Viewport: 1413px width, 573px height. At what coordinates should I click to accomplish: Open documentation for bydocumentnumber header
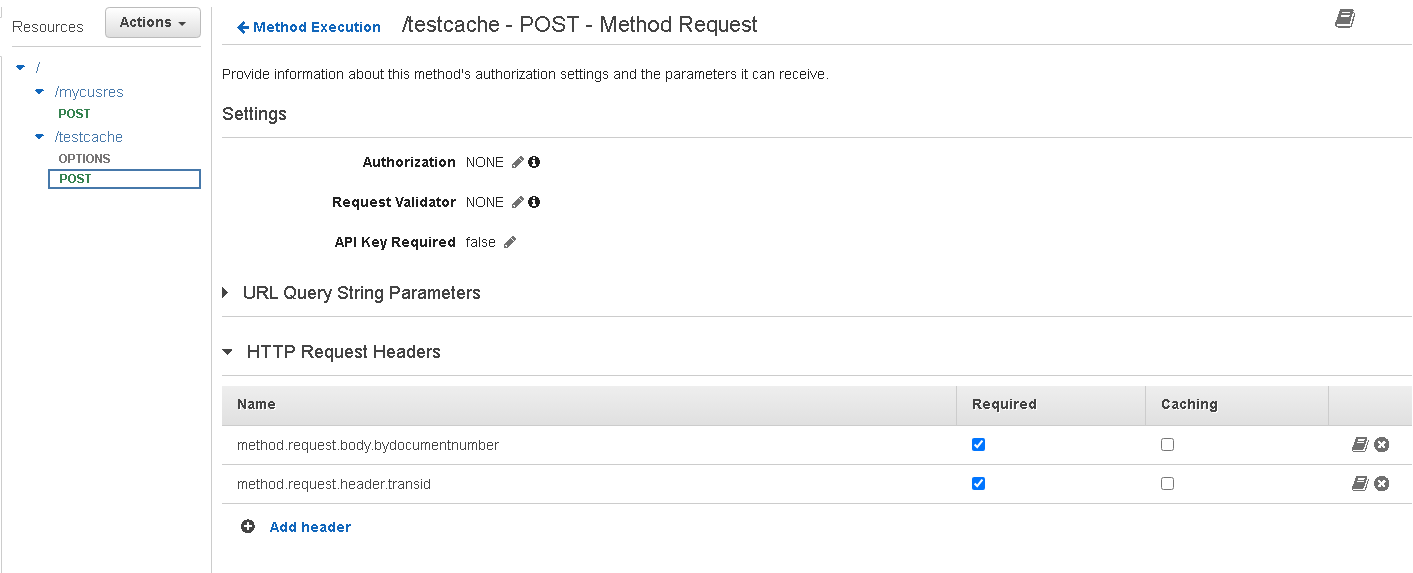(1360, 445)
